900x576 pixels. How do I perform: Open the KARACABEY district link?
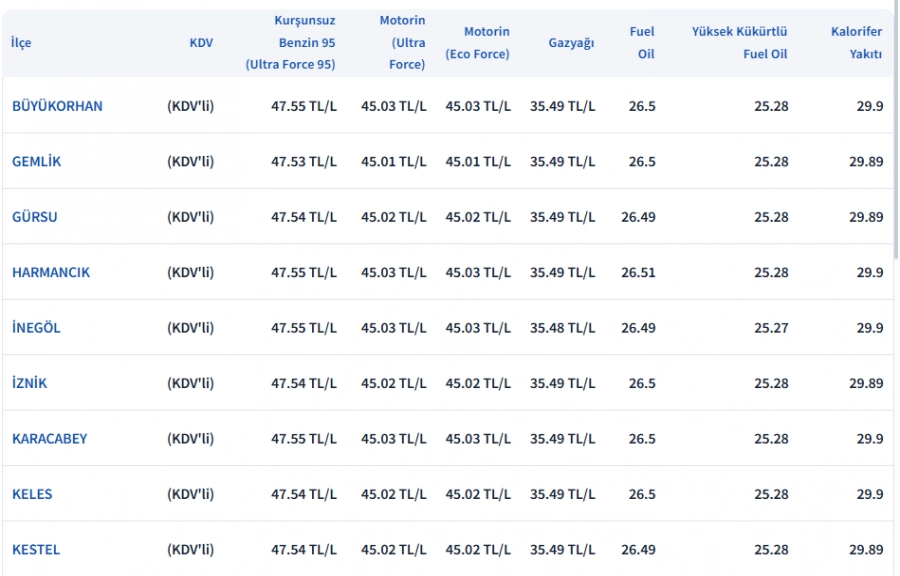click(49, 439)
